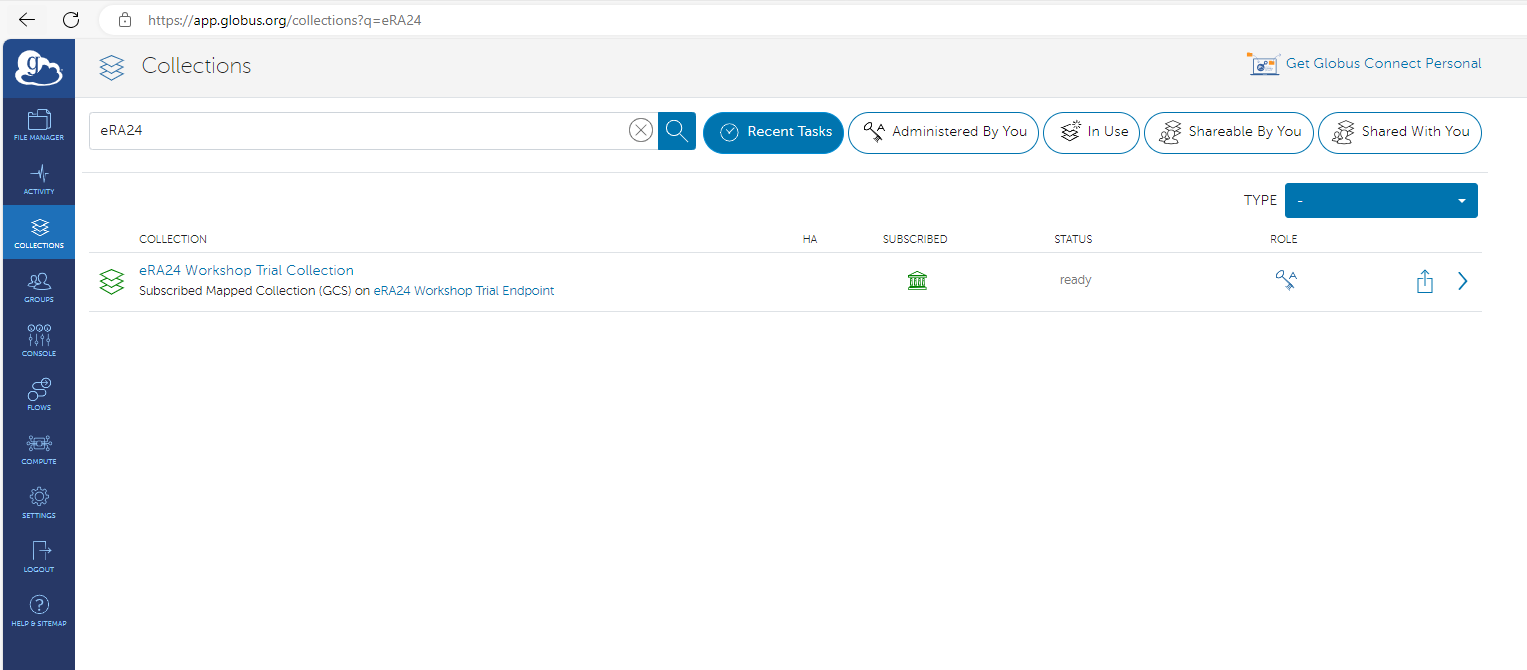Click the HA column header

click(x=810, y=239)
